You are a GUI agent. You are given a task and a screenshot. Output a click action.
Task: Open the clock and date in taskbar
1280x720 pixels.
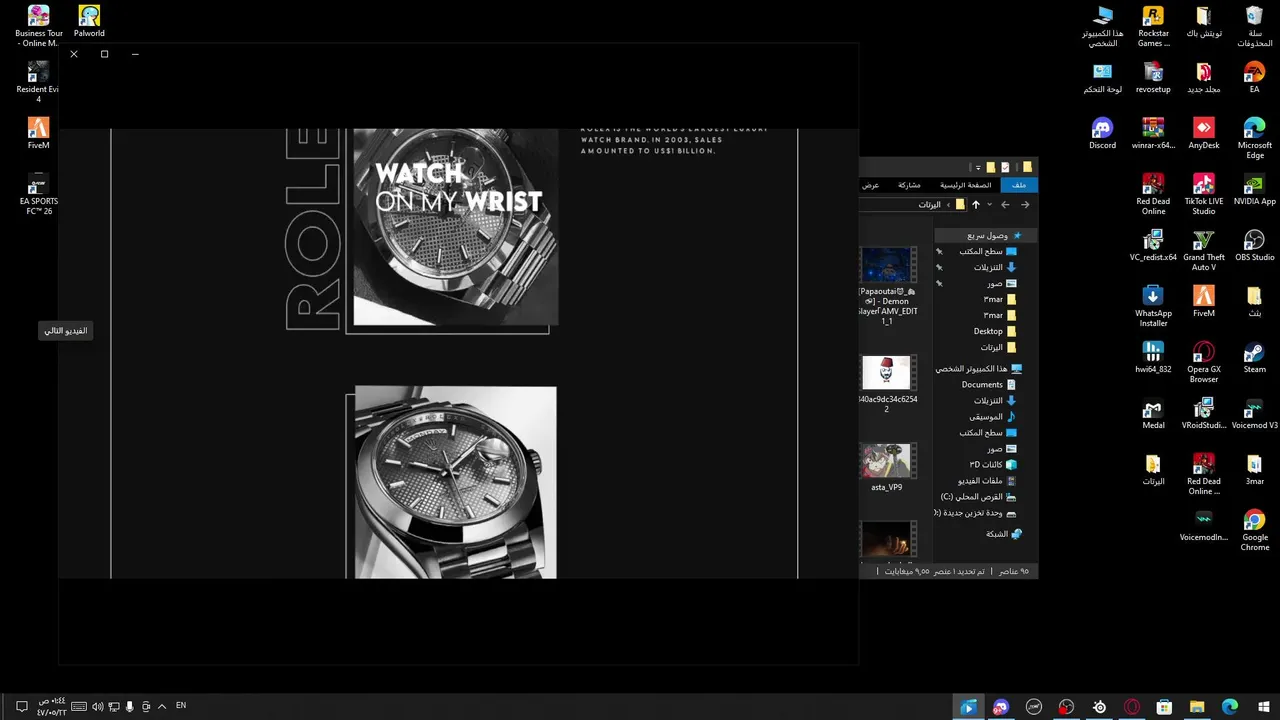tap(52, 707)
